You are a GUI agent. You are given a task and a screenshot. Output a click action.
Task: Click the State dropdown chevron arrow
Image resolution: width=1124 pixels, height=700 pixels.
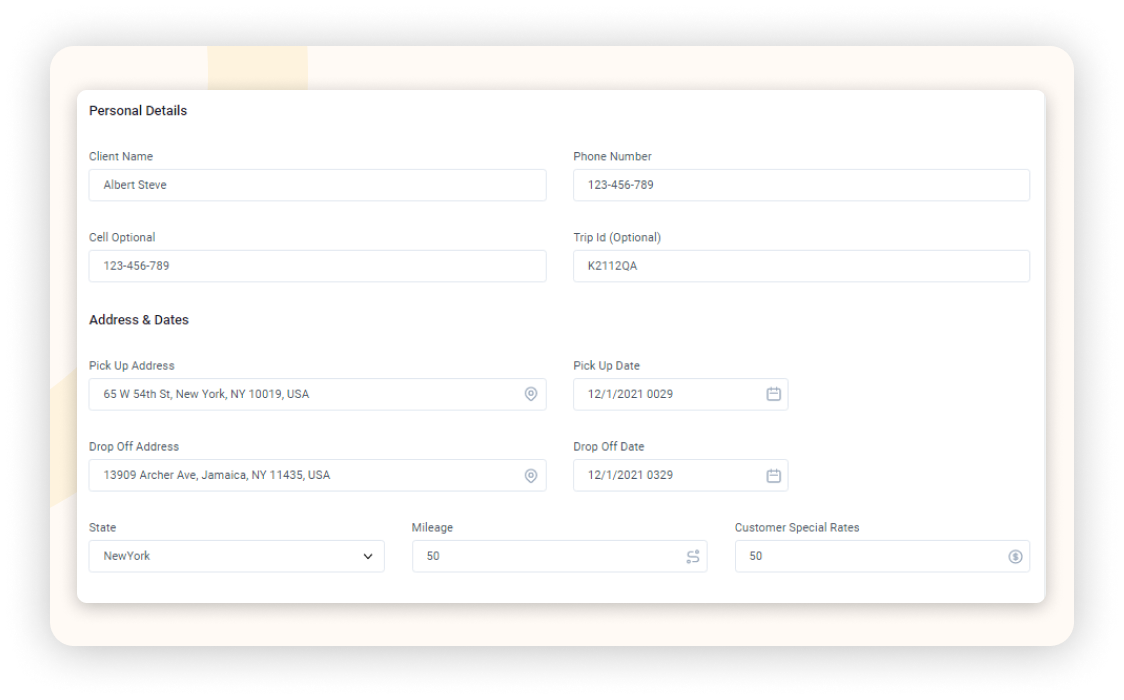366,556
